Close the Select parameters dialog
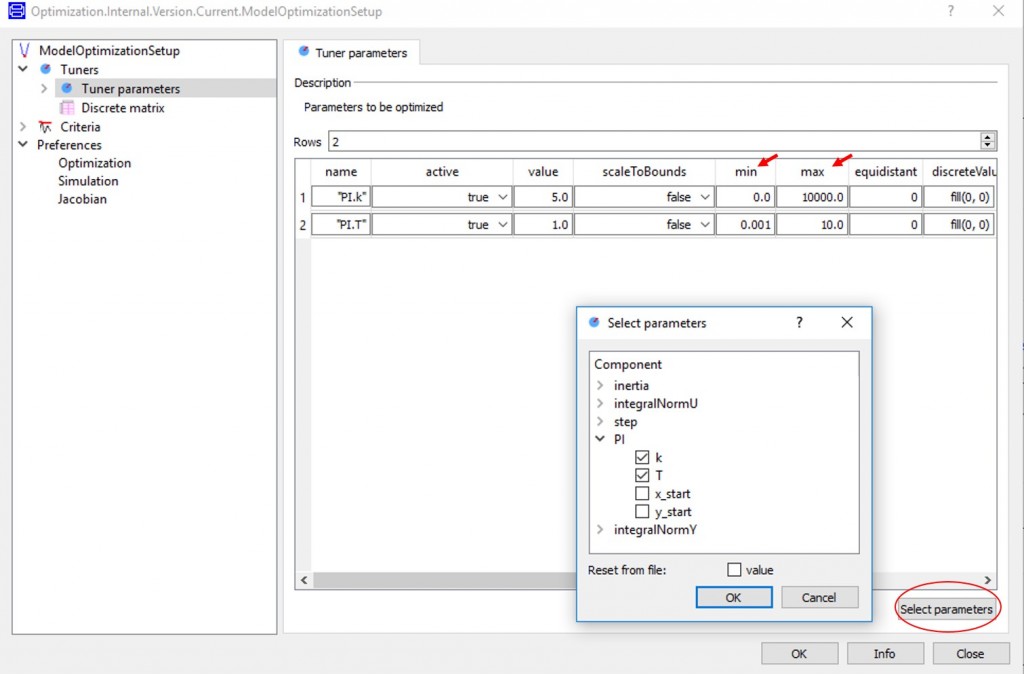Screen dimensions: 1024x674 click(x=847, y=323)
